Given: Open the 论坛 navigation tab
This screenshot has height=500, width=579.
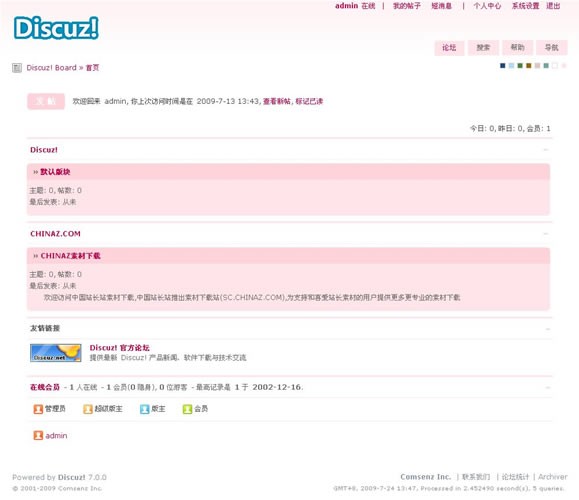Looking at the screenshot, I should [x=449, y=48].
